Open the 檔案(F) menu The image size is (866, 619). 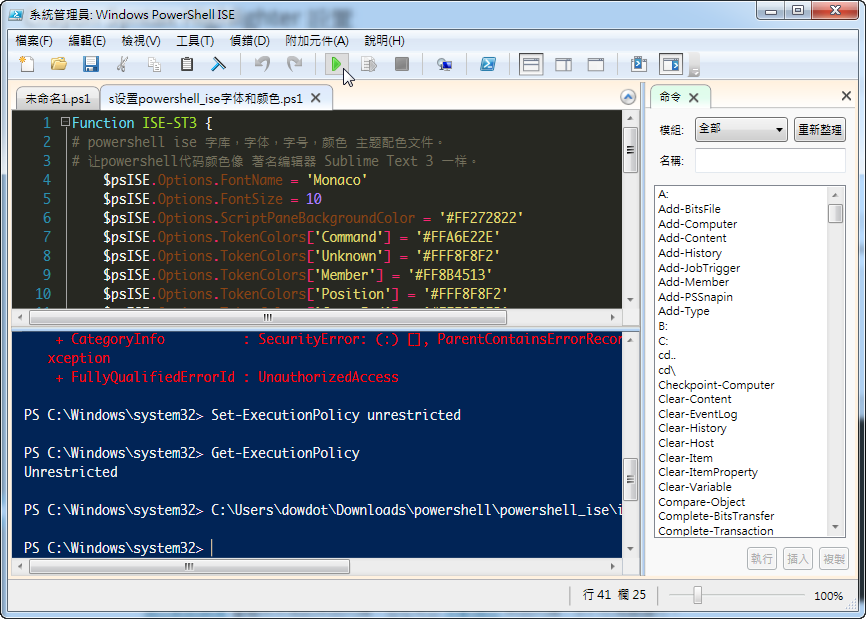(34, 40)
